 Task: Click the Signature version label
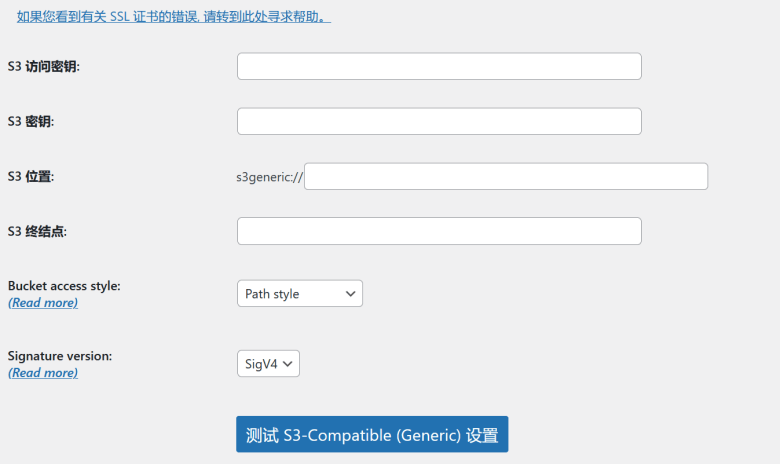click(60, 356)
